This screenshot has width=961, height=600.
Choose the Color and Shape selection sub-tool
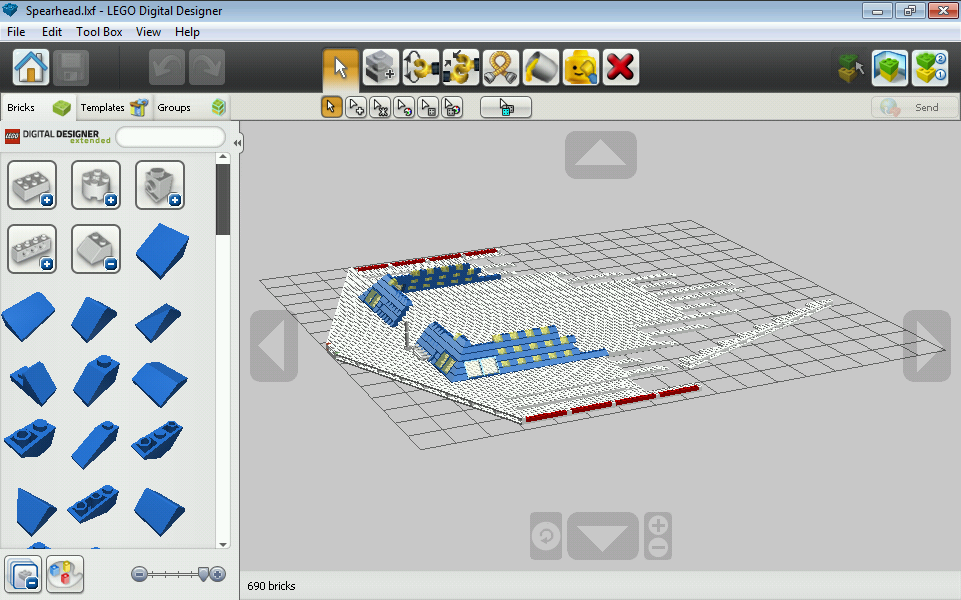(x=452, y=107)
